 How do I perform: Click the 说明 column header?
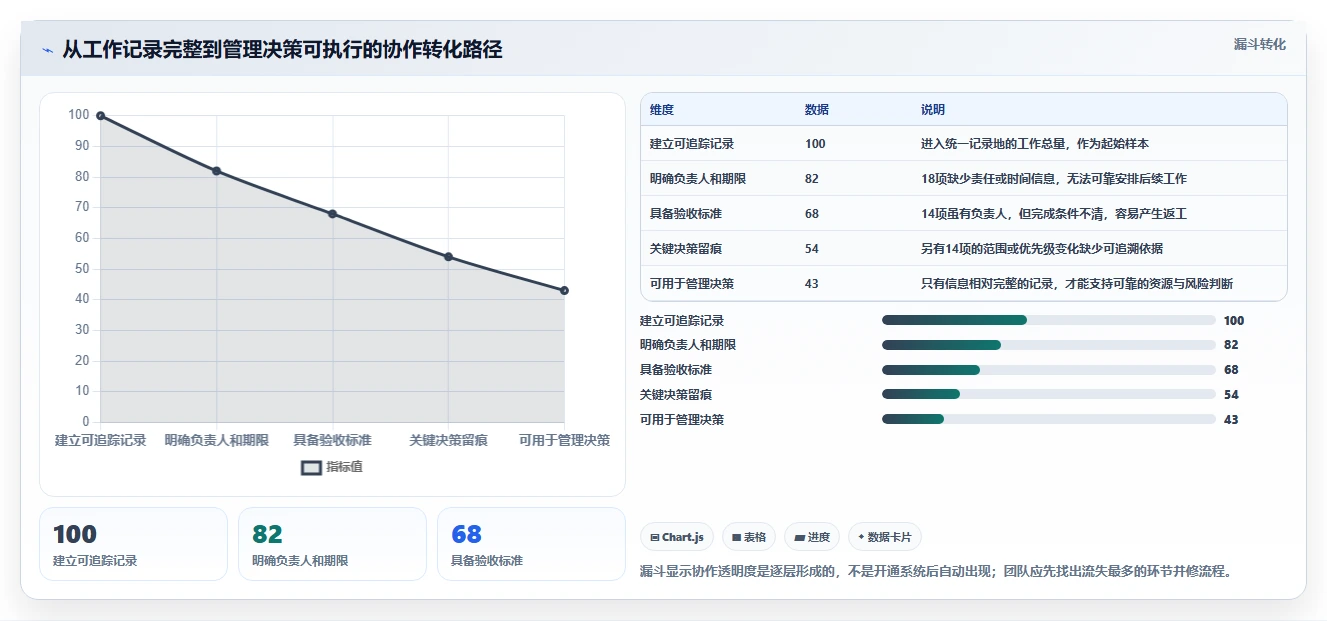pyautogui.click(x=933, y=110)
